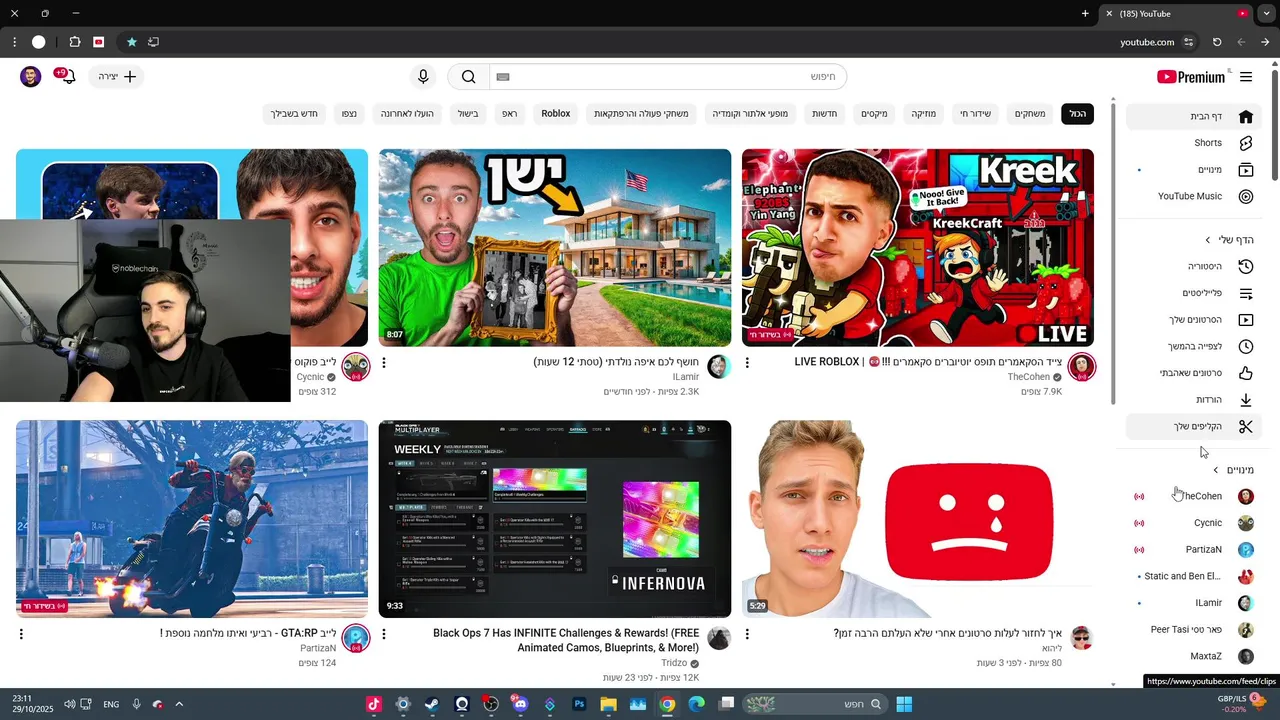Open Chrome three-dot menu
Screen dimensions: 1280x720
[14, 42]
